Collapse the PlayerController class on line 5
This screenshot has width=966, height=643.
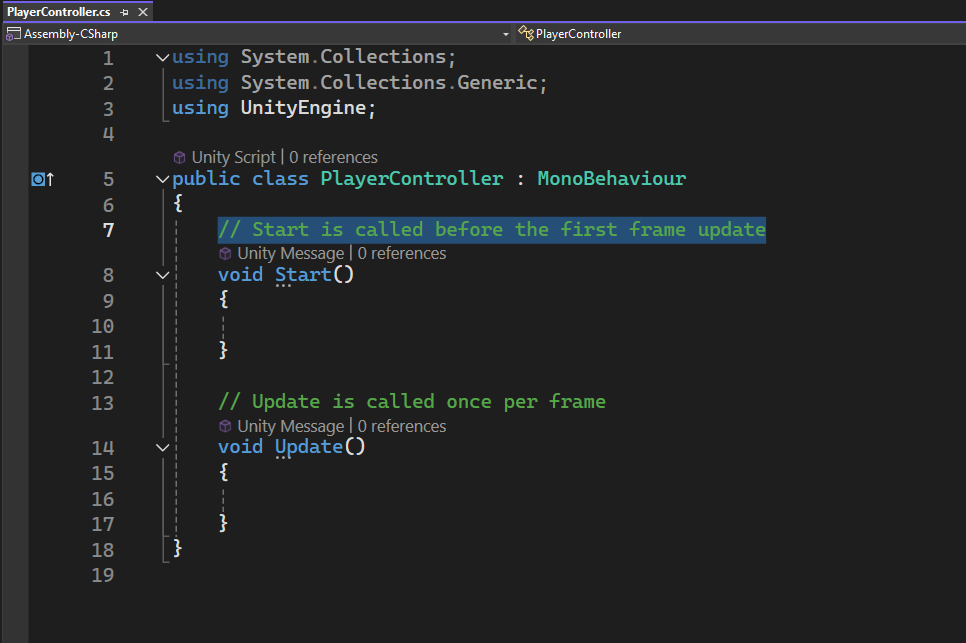point(163,180)
